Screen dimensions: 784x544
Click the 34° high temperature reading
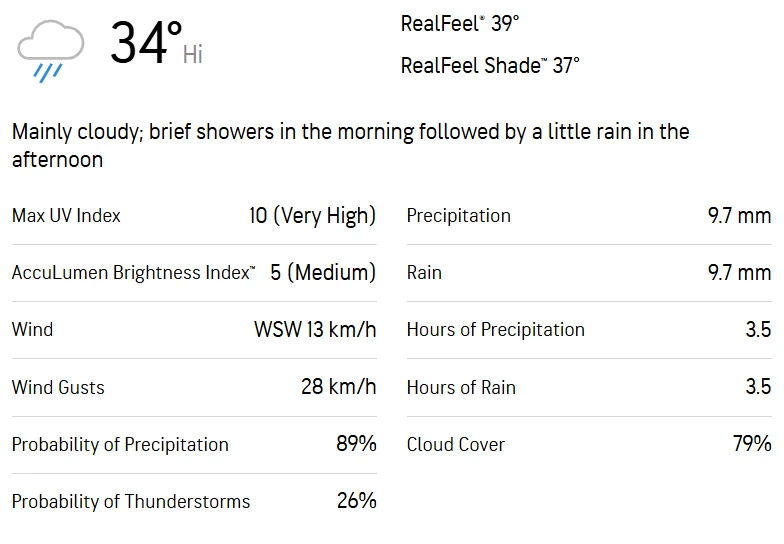pyautogui.click(x=144, y=44)
